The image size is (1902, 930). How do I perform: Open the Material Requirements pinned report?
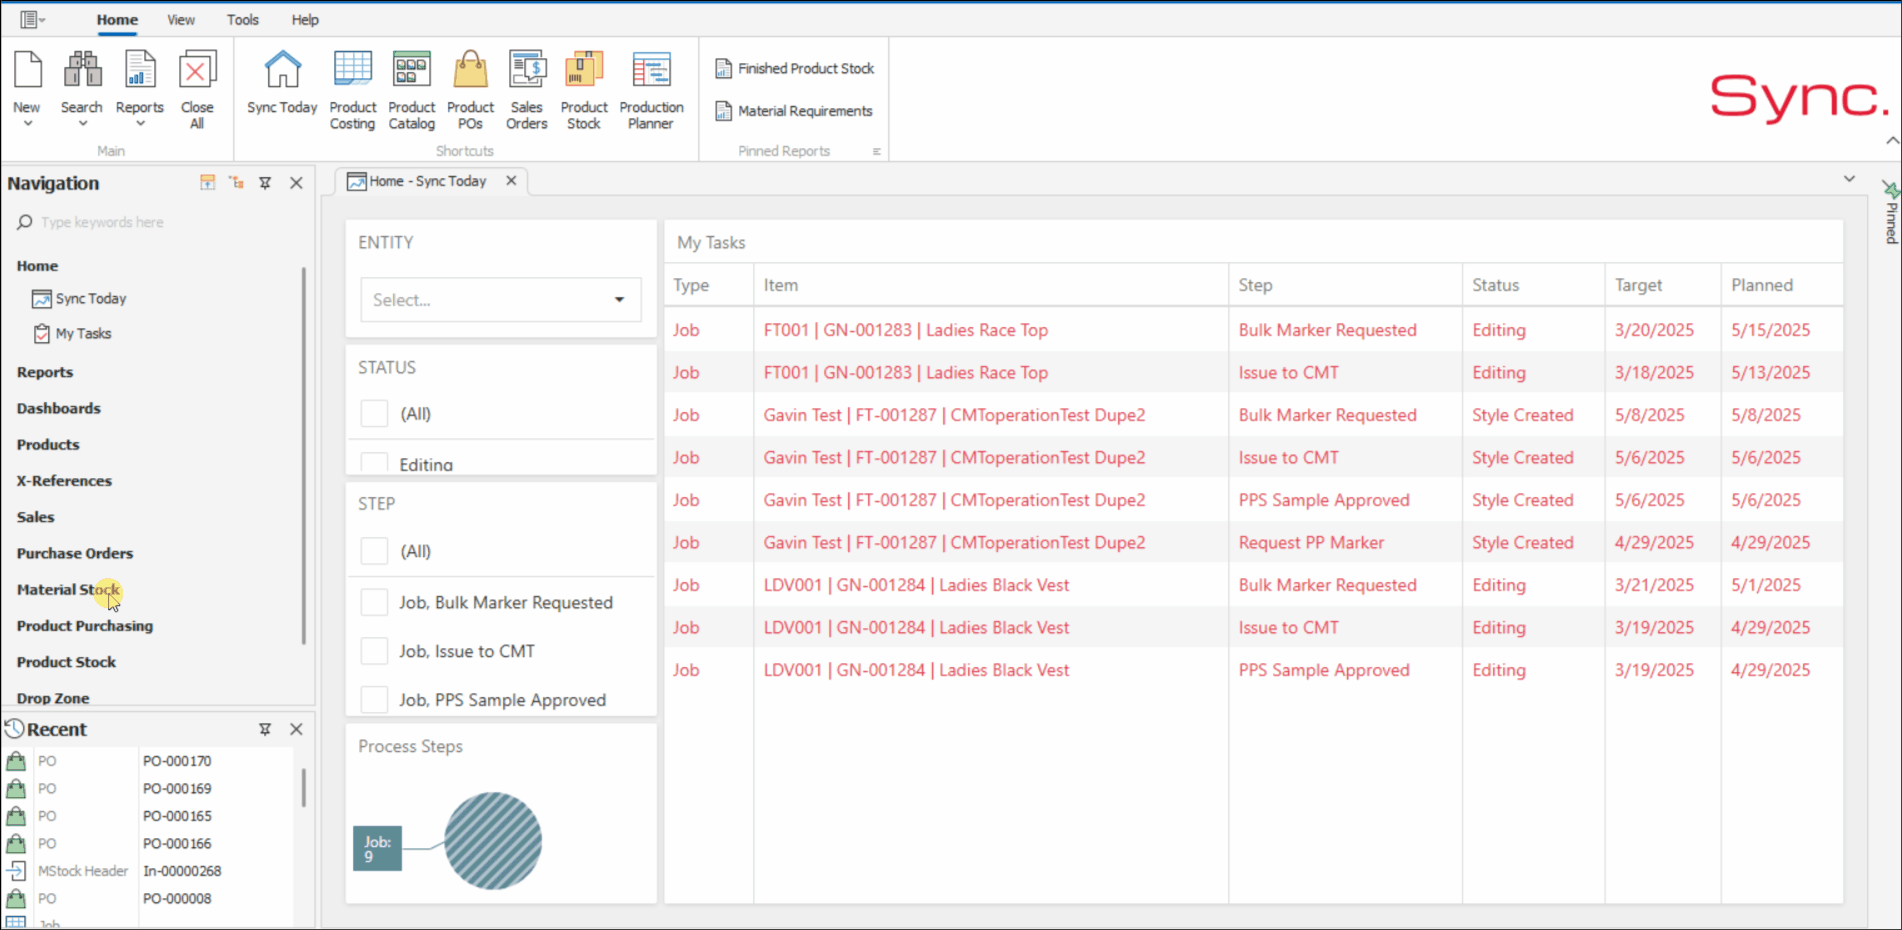click(x=794, y=111)
